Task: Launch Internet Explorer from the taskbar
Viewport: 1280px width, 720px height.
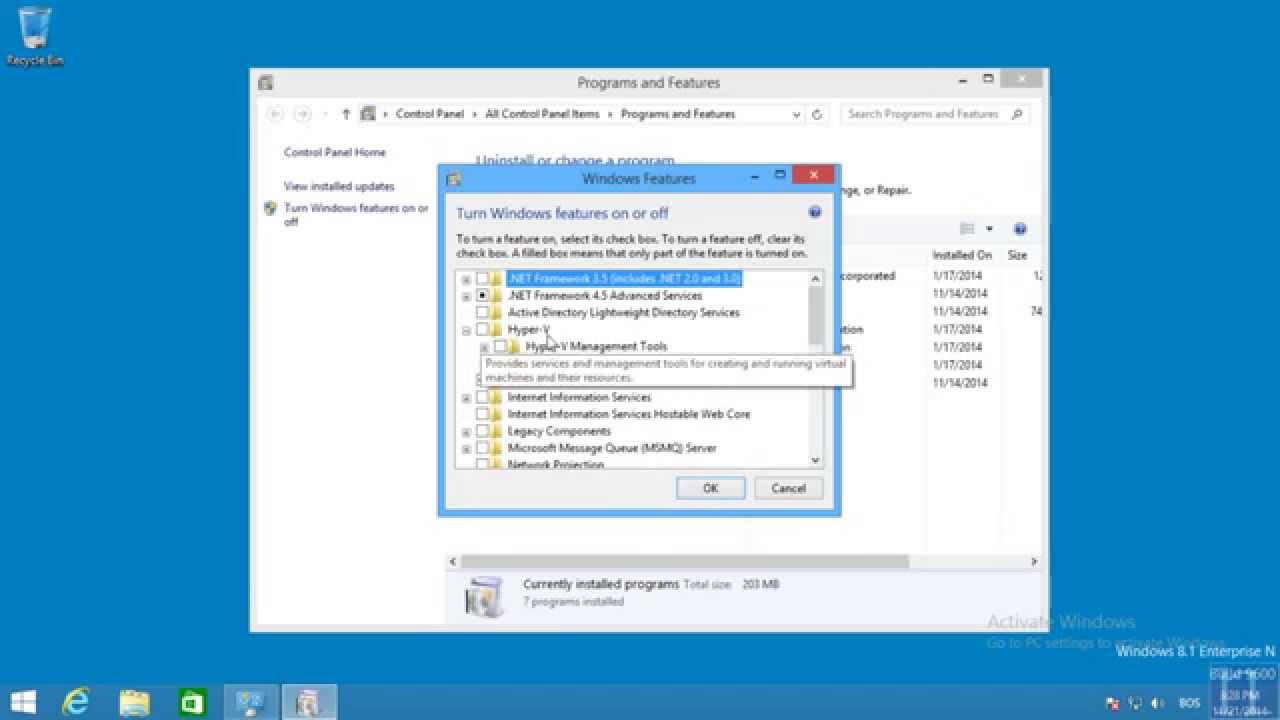Action: 77,702
